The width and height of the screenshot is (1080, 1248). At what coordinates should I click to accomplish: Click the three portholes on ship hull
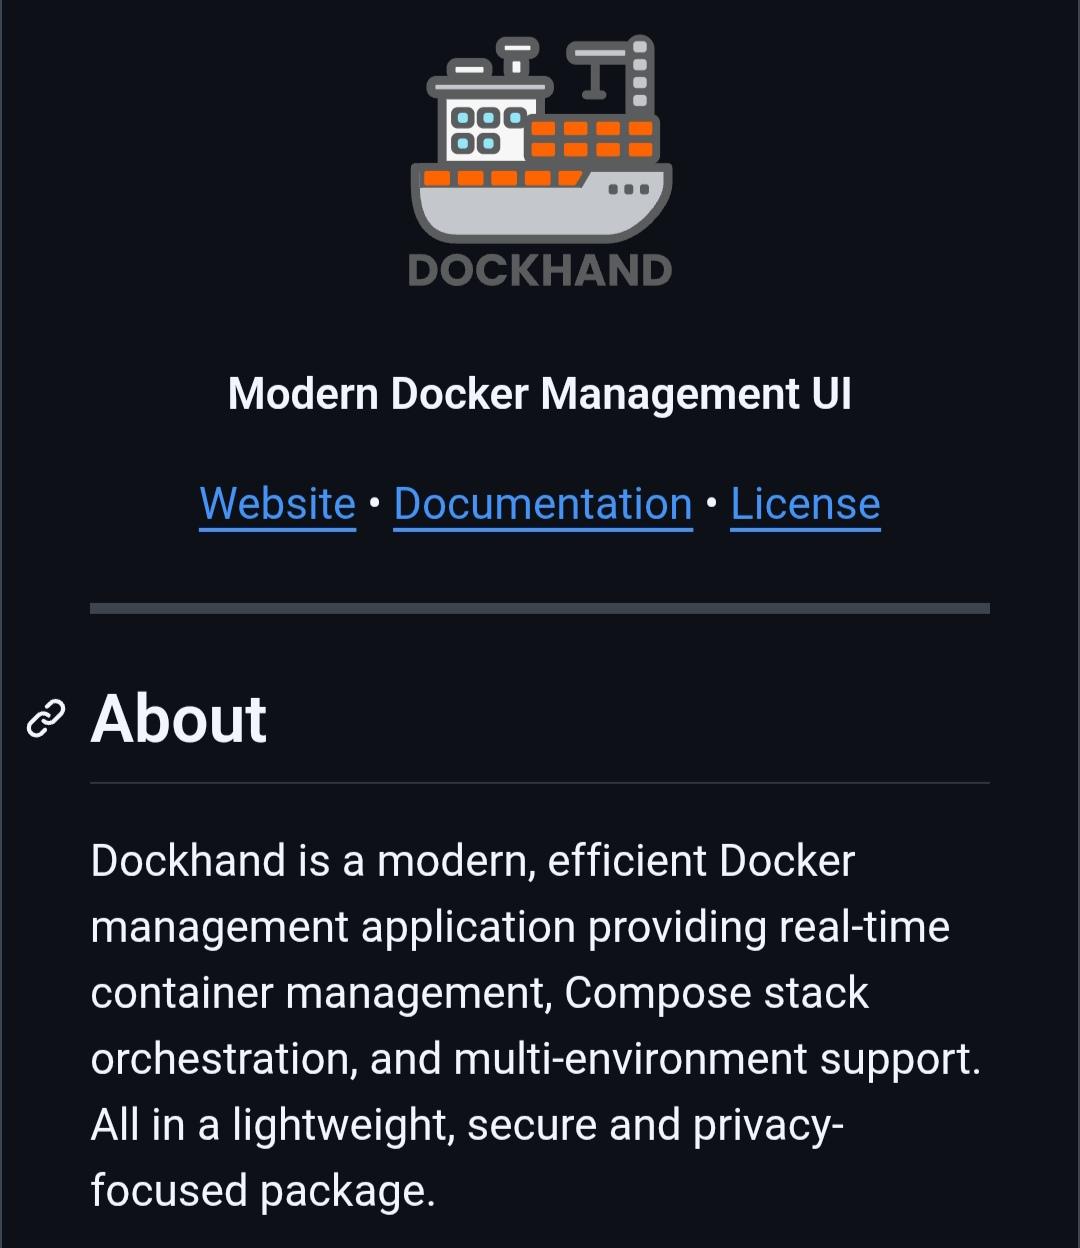[628, 189]
